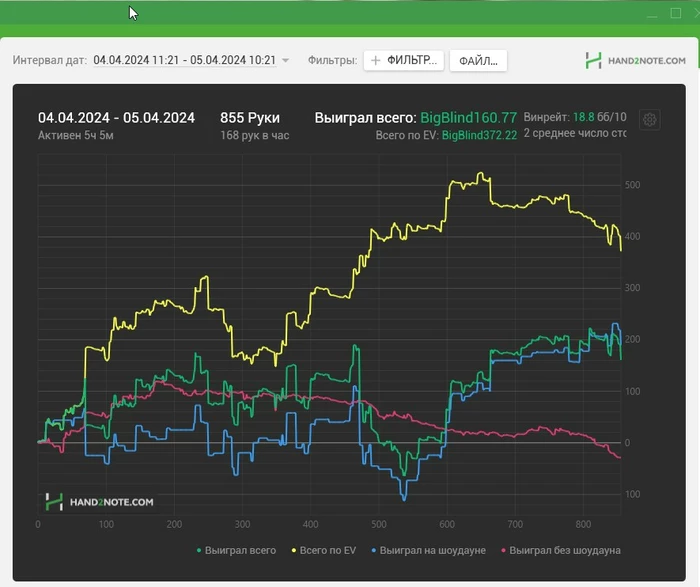The height and width of the screenshot is (587, 700).
Task: Add a filter with ФИЛЬТР button
Action: click(404, 60)
